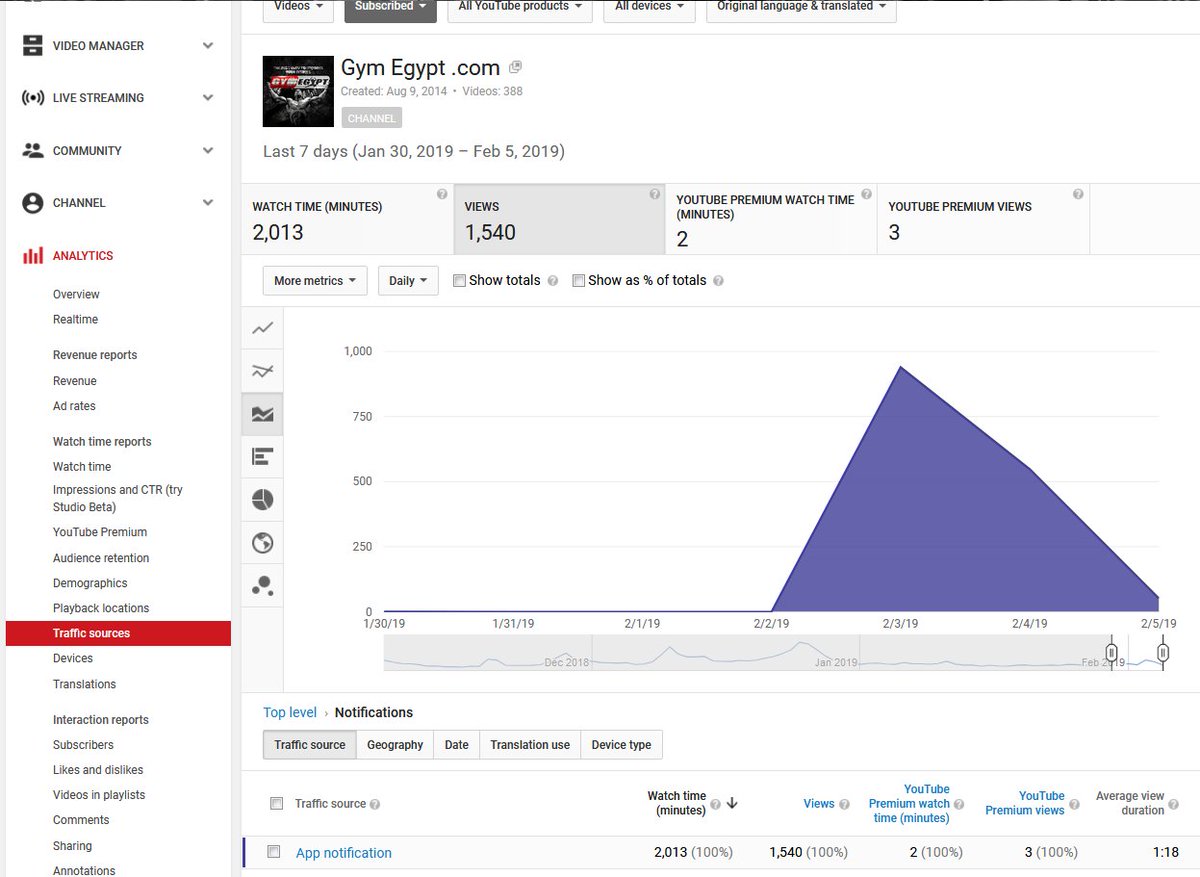
Task: Click help icon beside Average view duration
Action: point(1174,804)
